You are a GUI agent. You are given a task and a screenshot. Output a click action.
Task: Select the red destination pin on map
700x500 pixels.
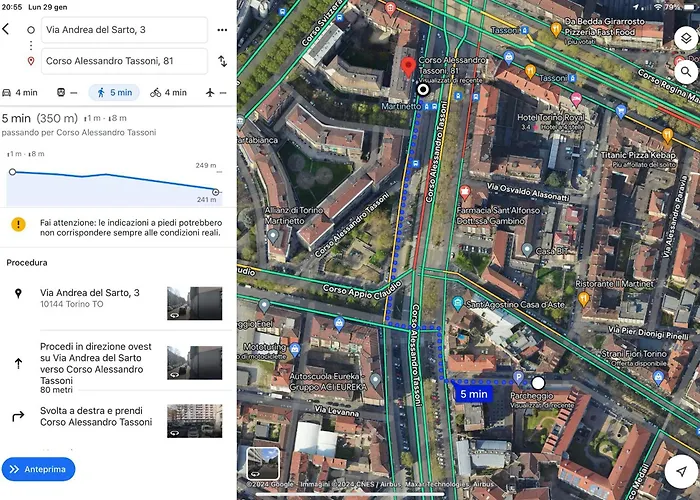point(408,67)
